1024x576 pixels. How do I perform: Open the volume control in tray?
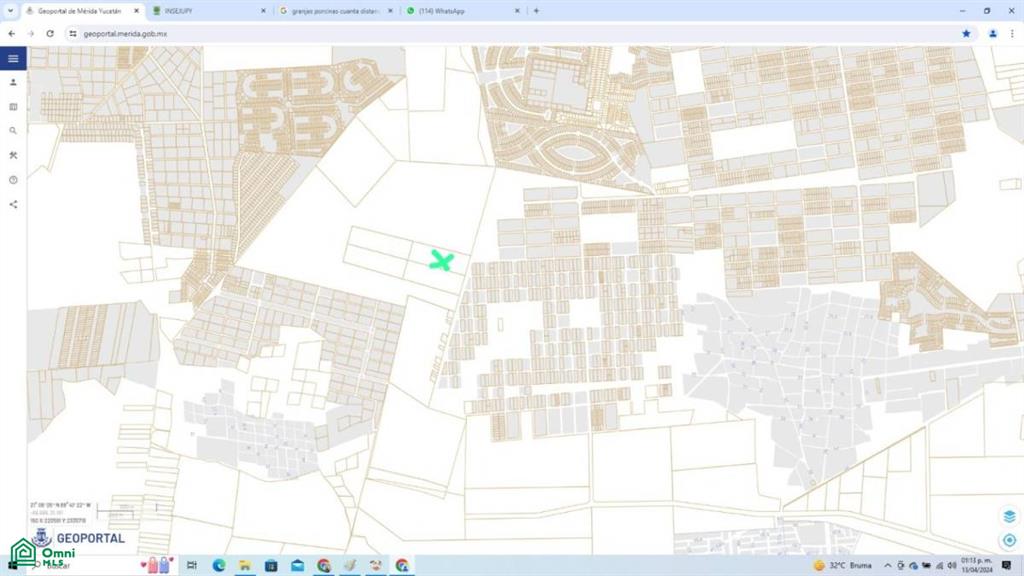tap(952, 566)
